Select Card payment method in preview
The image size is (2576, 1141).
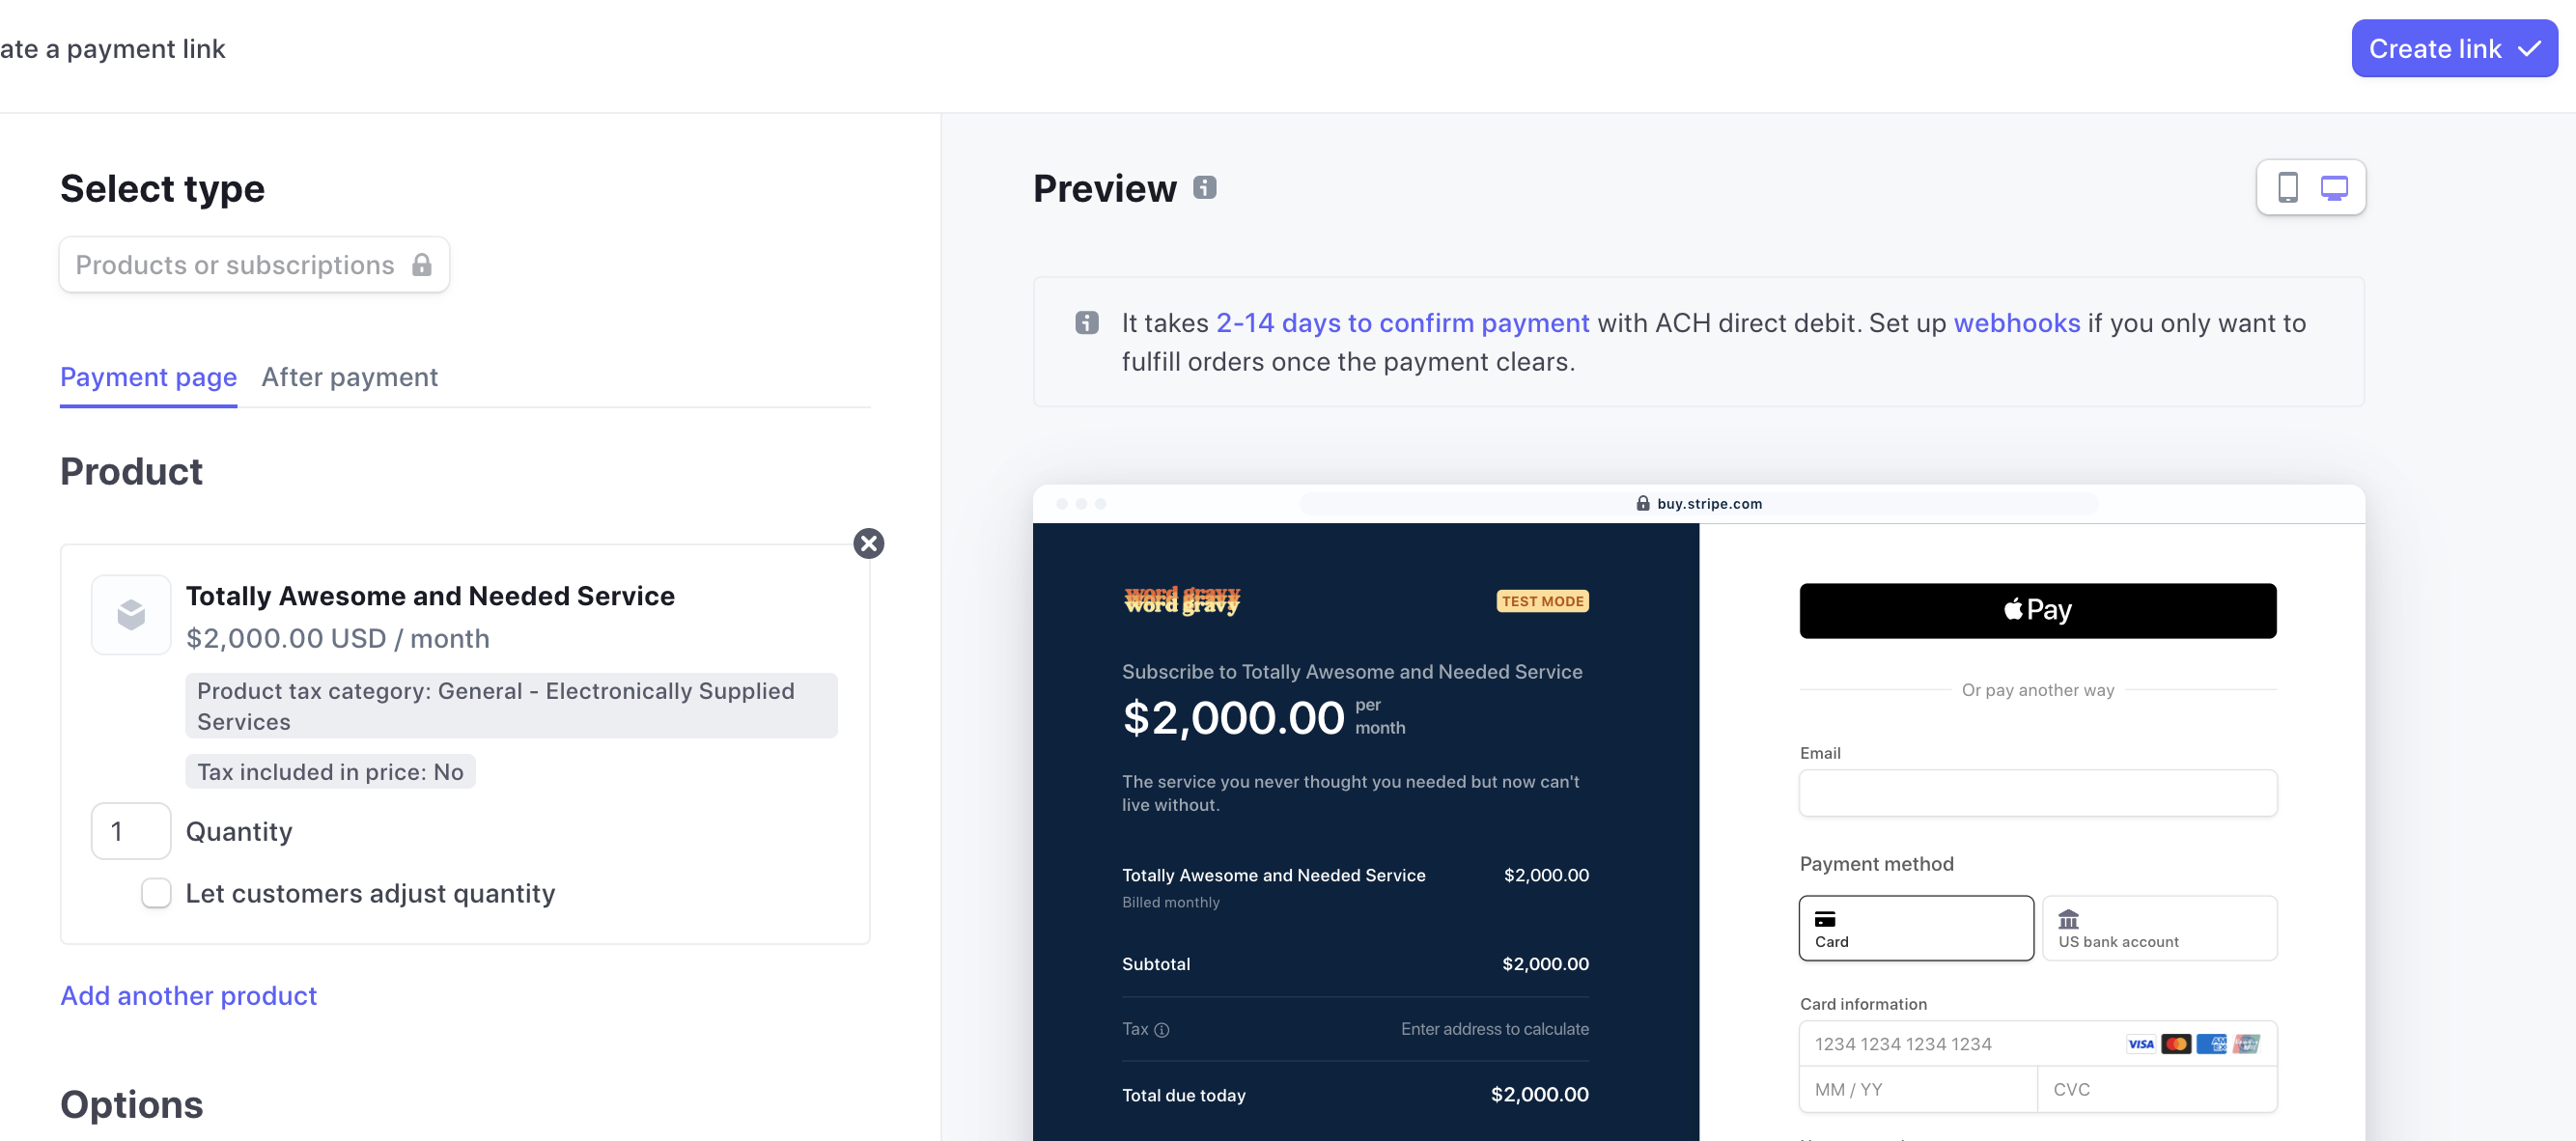pyautogui.click(x=1915, y=928)
